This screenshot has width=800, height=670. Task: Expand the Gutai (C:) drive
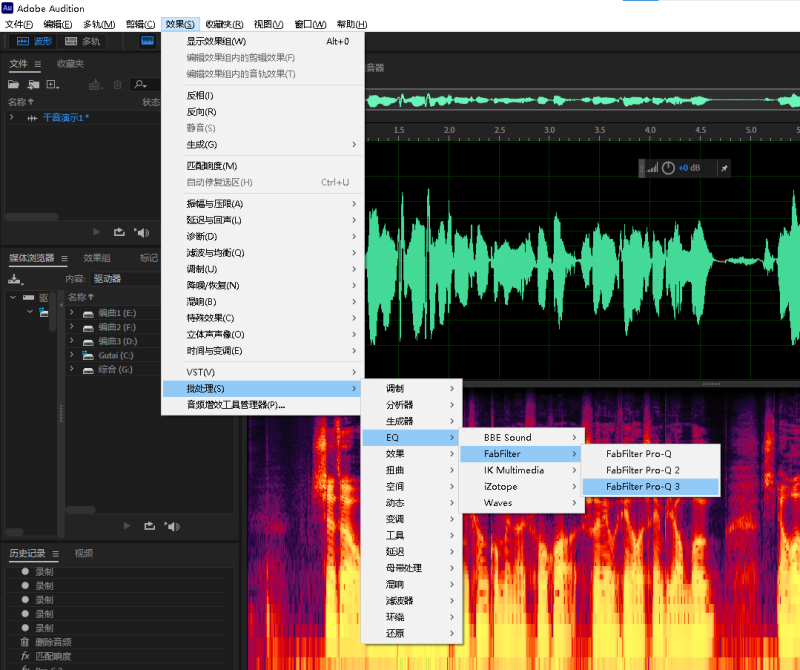72,355
